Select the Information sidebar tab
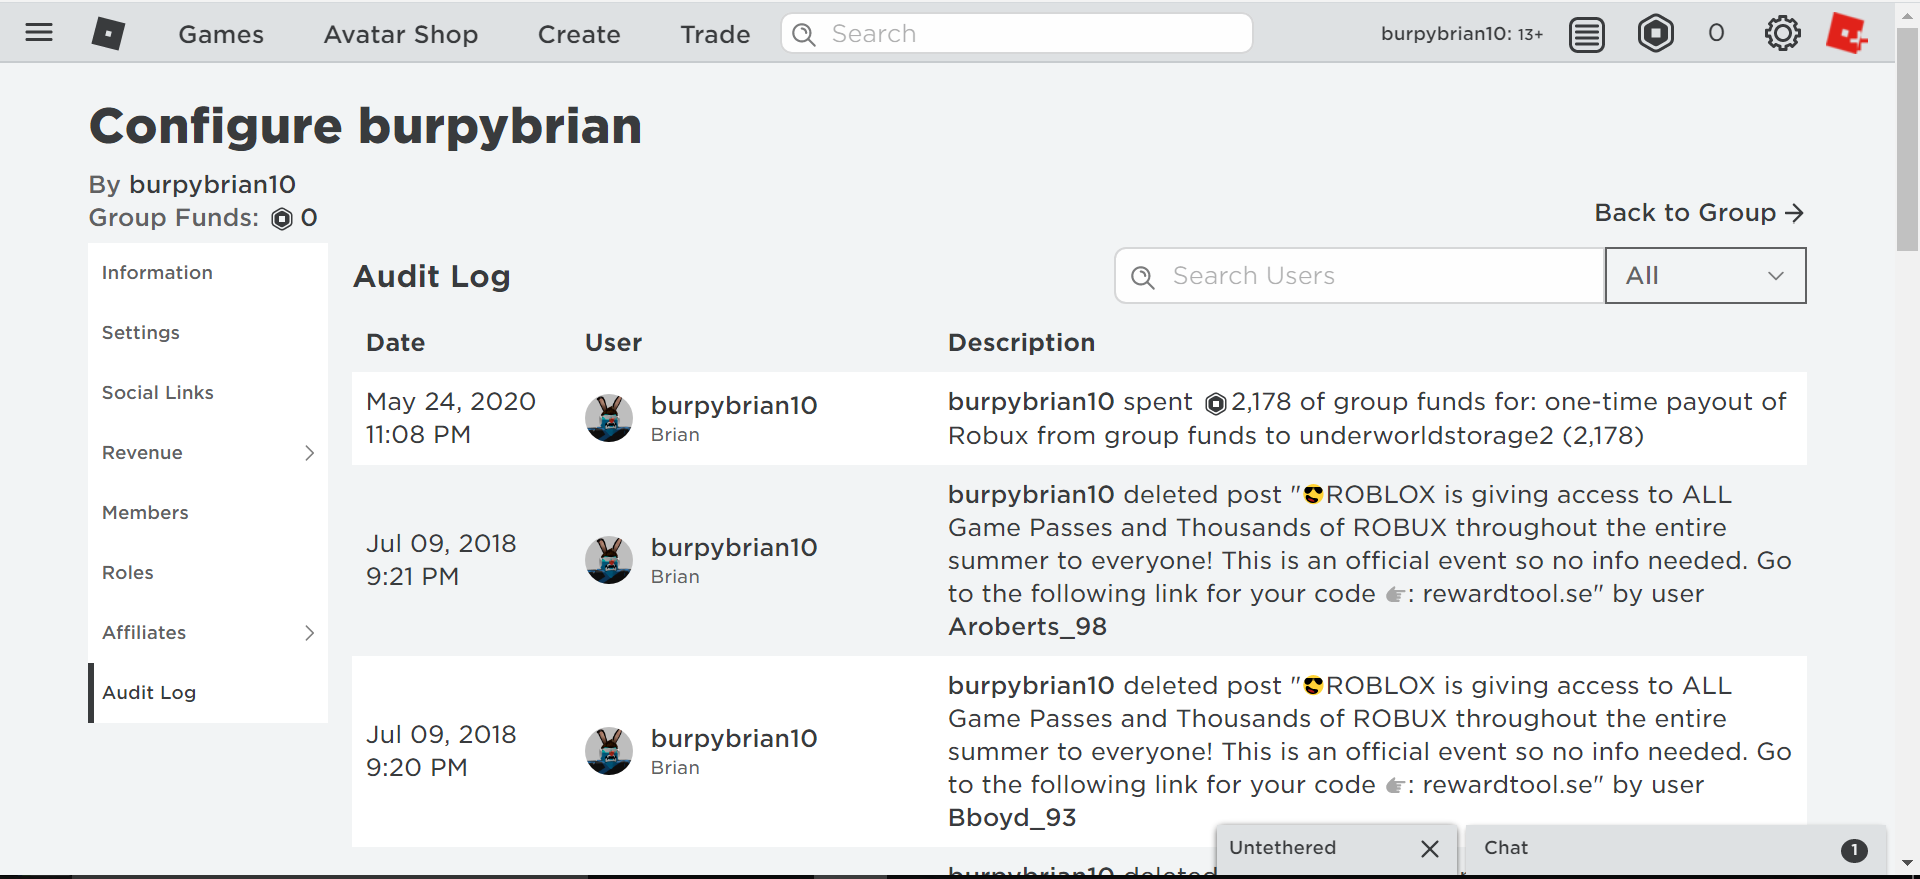 (x=208, y=273)
